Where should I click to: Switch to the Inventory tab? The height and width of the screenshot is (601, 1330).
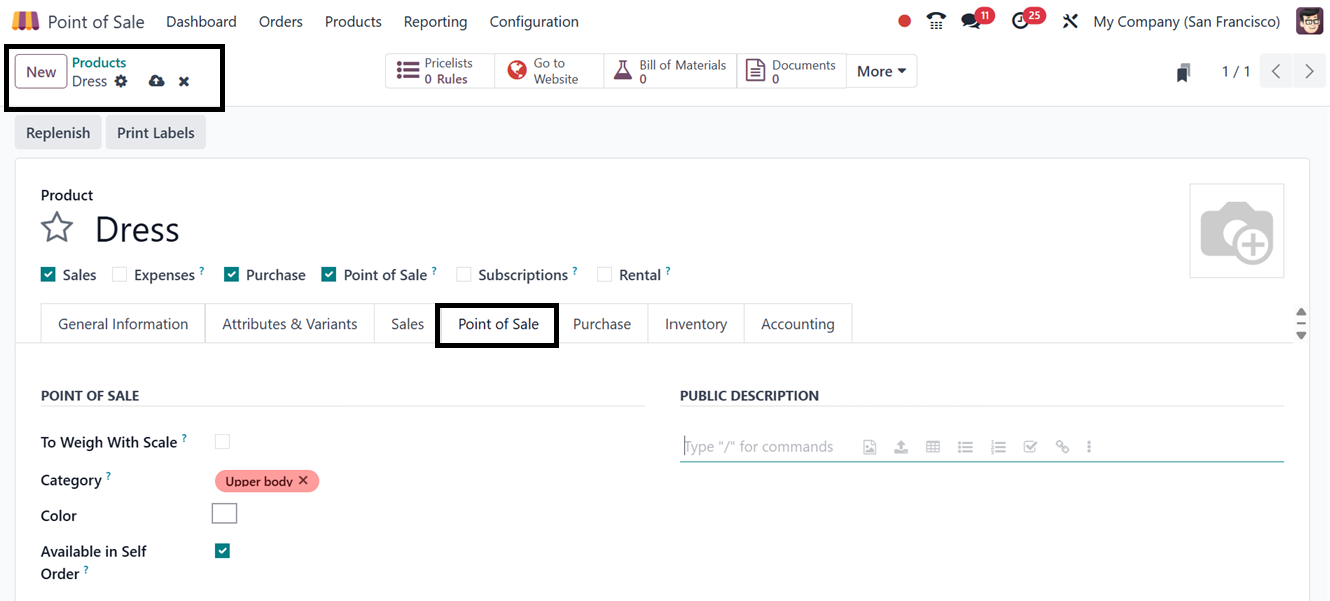(696, 324)
